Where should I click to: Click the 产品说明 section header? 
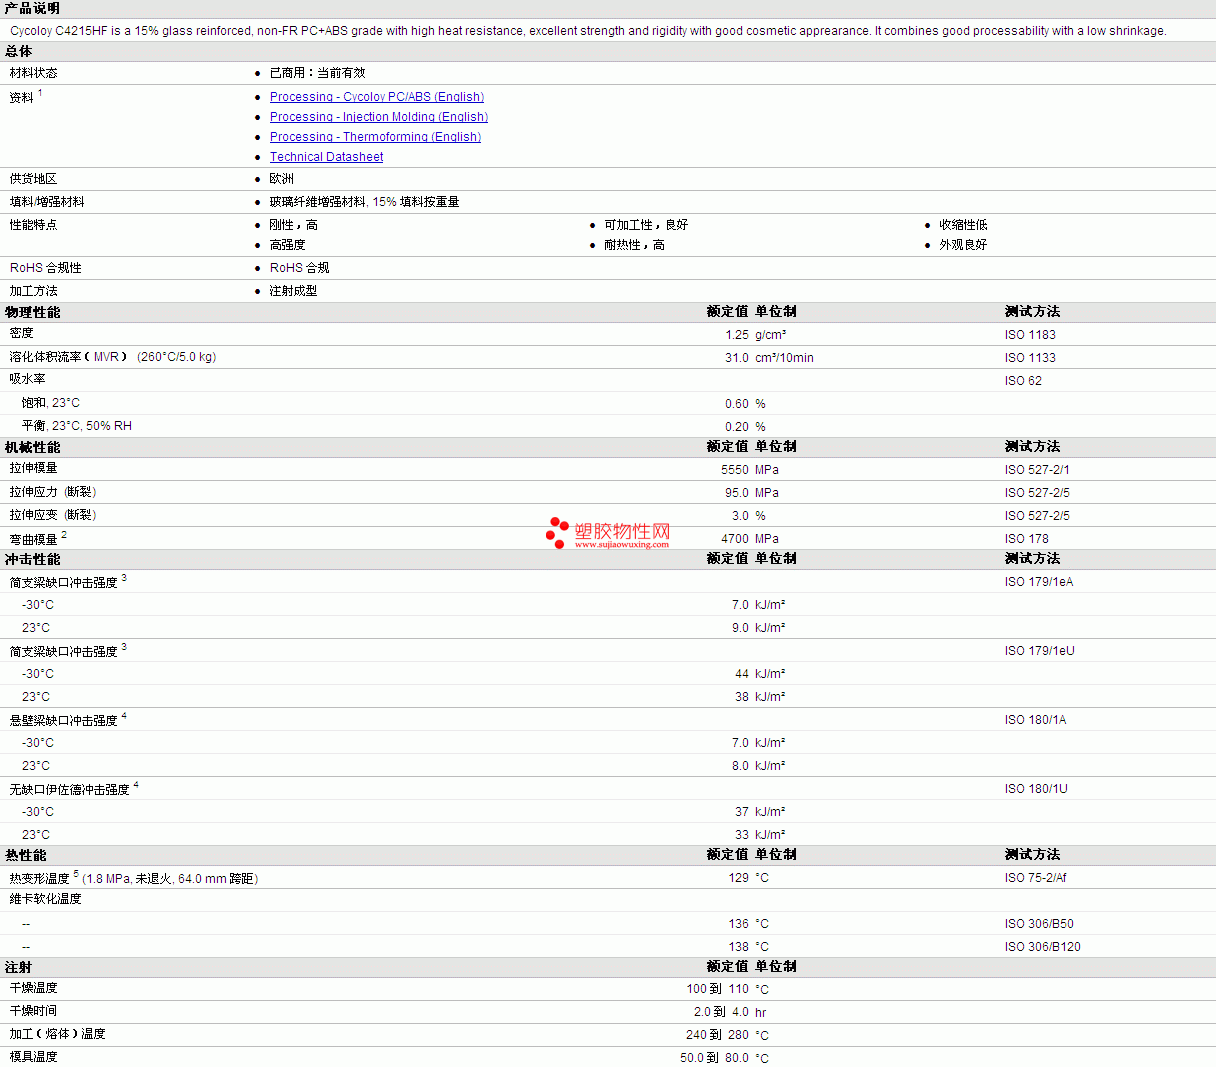(32, 8)
